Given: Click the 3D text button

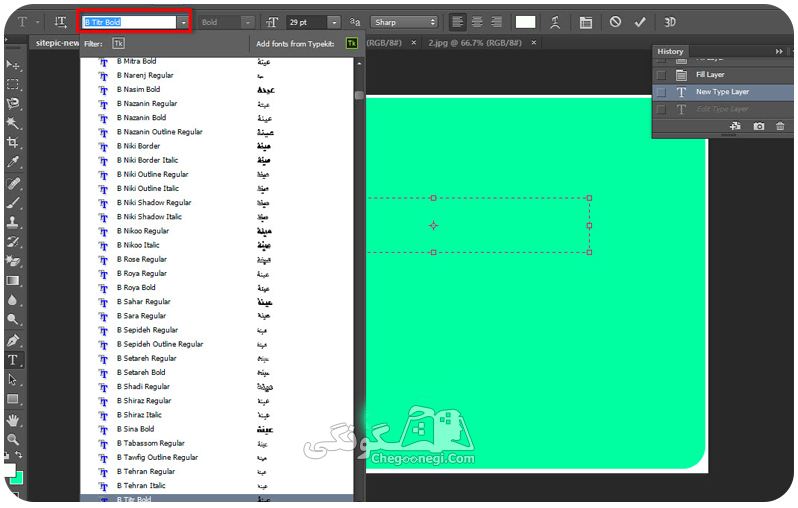Looking at the screenshot, I should (670, 22).
